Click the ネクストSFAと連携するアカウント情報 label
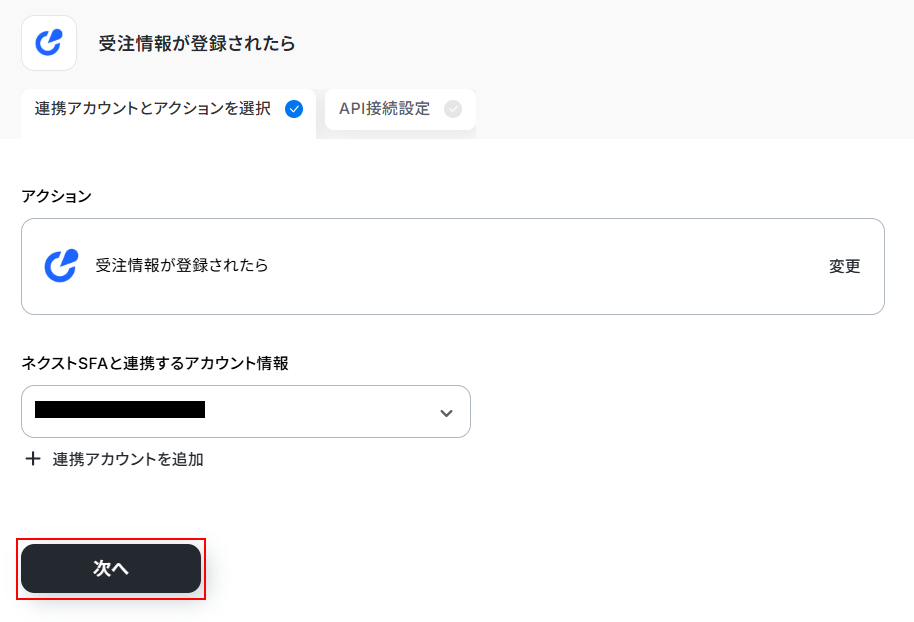This screenshot has width=914, height=622. (155, 364)
